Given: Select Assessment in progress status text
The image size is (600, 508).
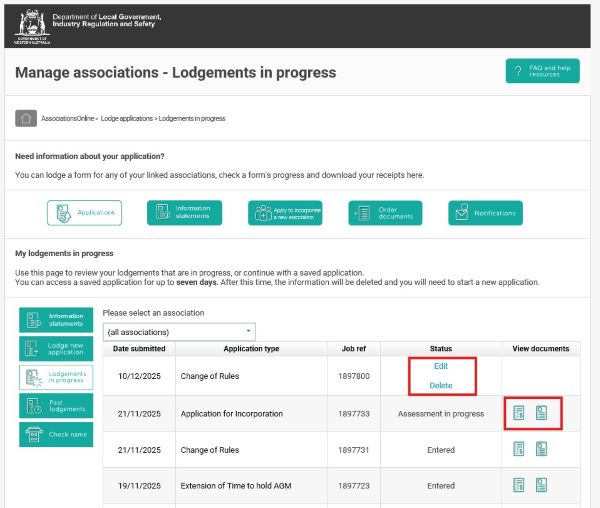Looking at the screenshot, I should pos(441,414).
